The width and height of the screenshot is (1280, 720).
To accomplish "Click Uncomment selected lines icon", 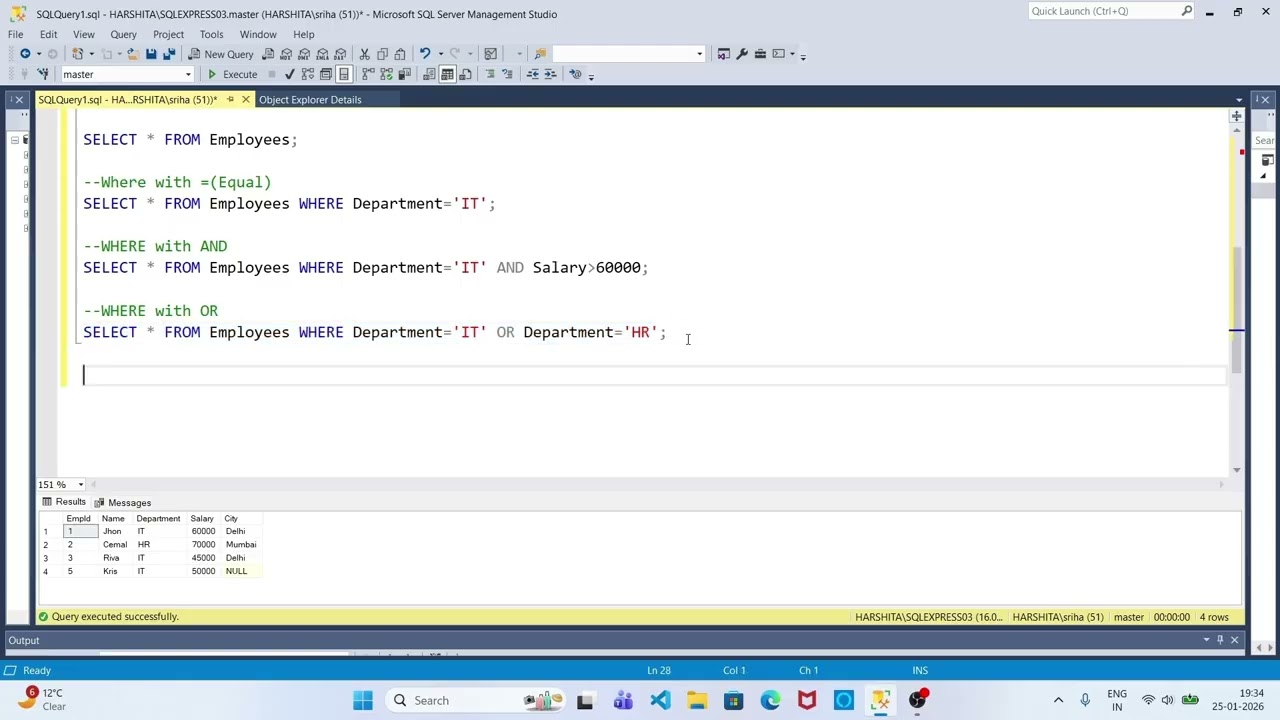I will point(508,74).
